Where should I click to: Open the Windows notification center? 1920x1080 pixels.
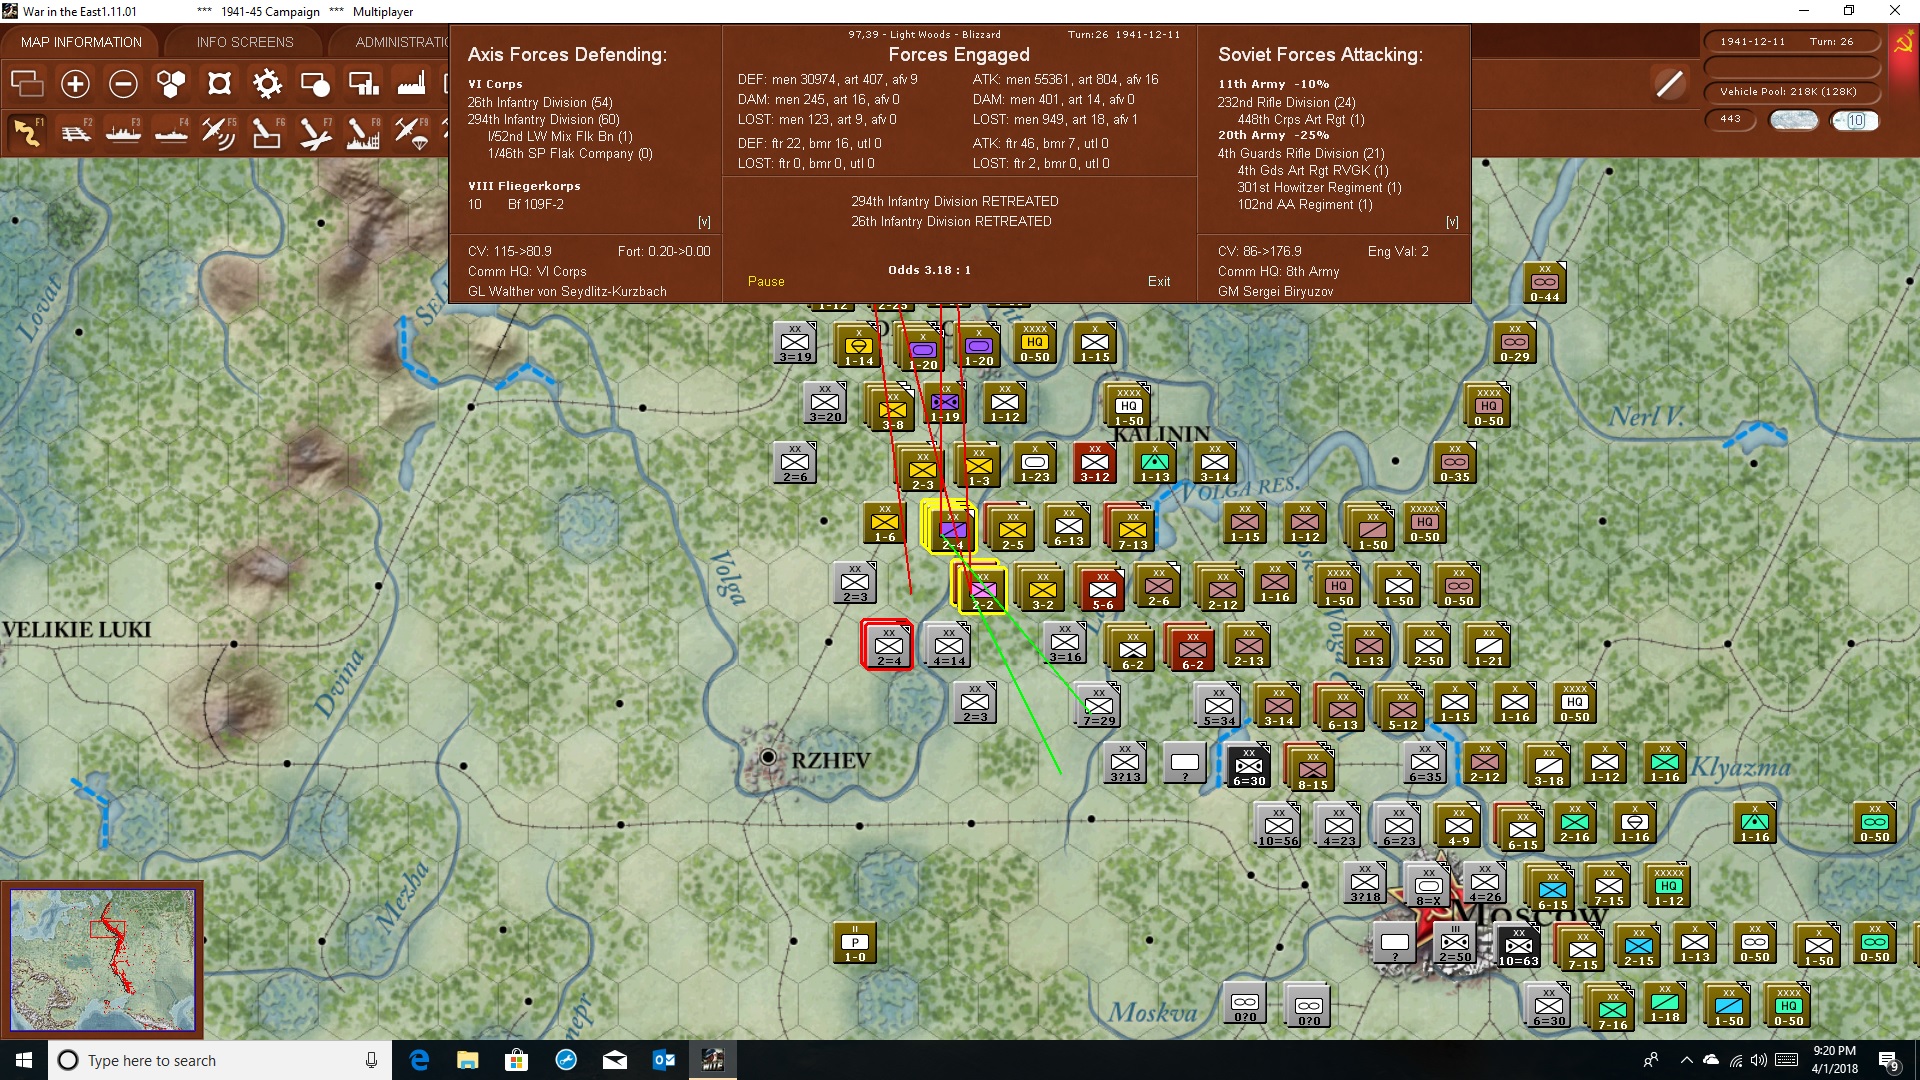(x=1889, y=1060)
